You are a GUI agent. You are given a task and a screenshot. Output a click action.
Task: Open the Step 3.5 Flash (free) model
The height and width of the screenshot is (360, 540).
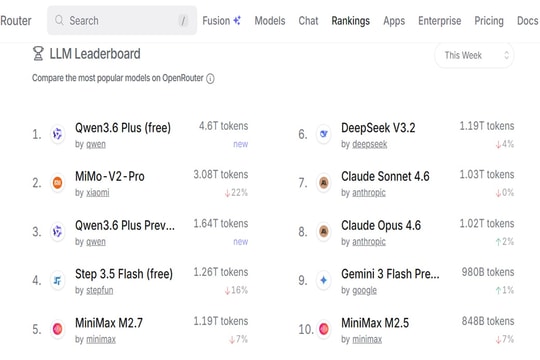[124, 274]
